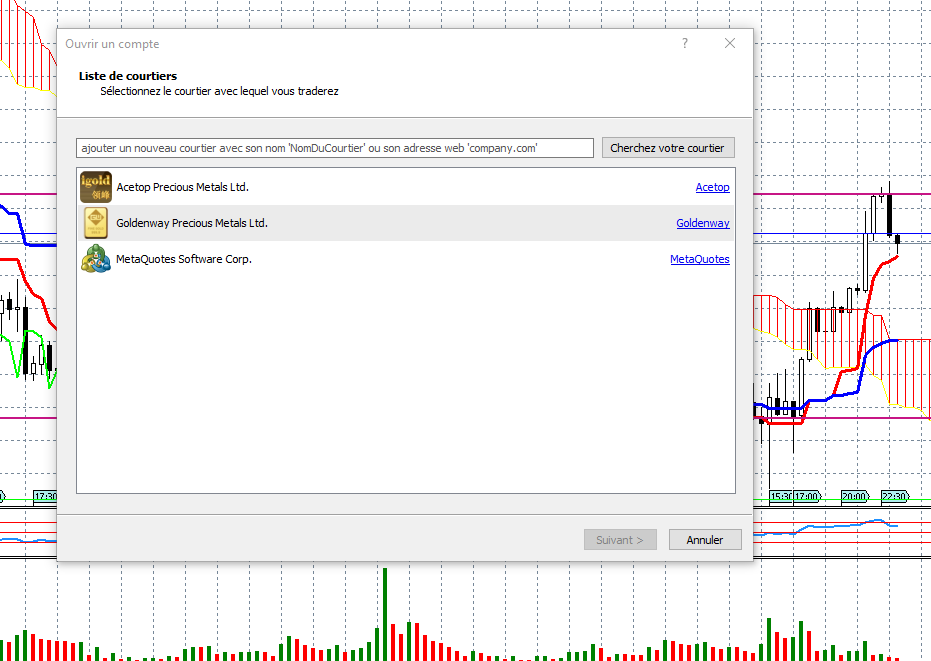Click the 17:00 time marker on the chart

pyautogui.click(x=807, y=496)
